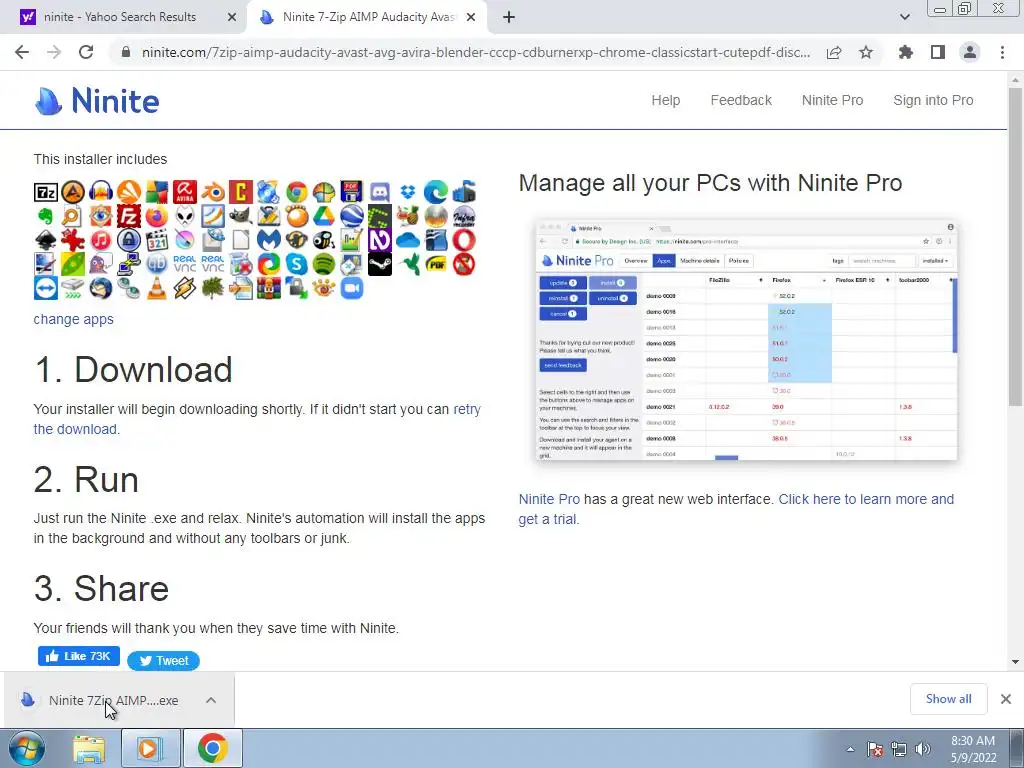Bookmark this page with the star
1024x768 pixels.
[866, 52]
